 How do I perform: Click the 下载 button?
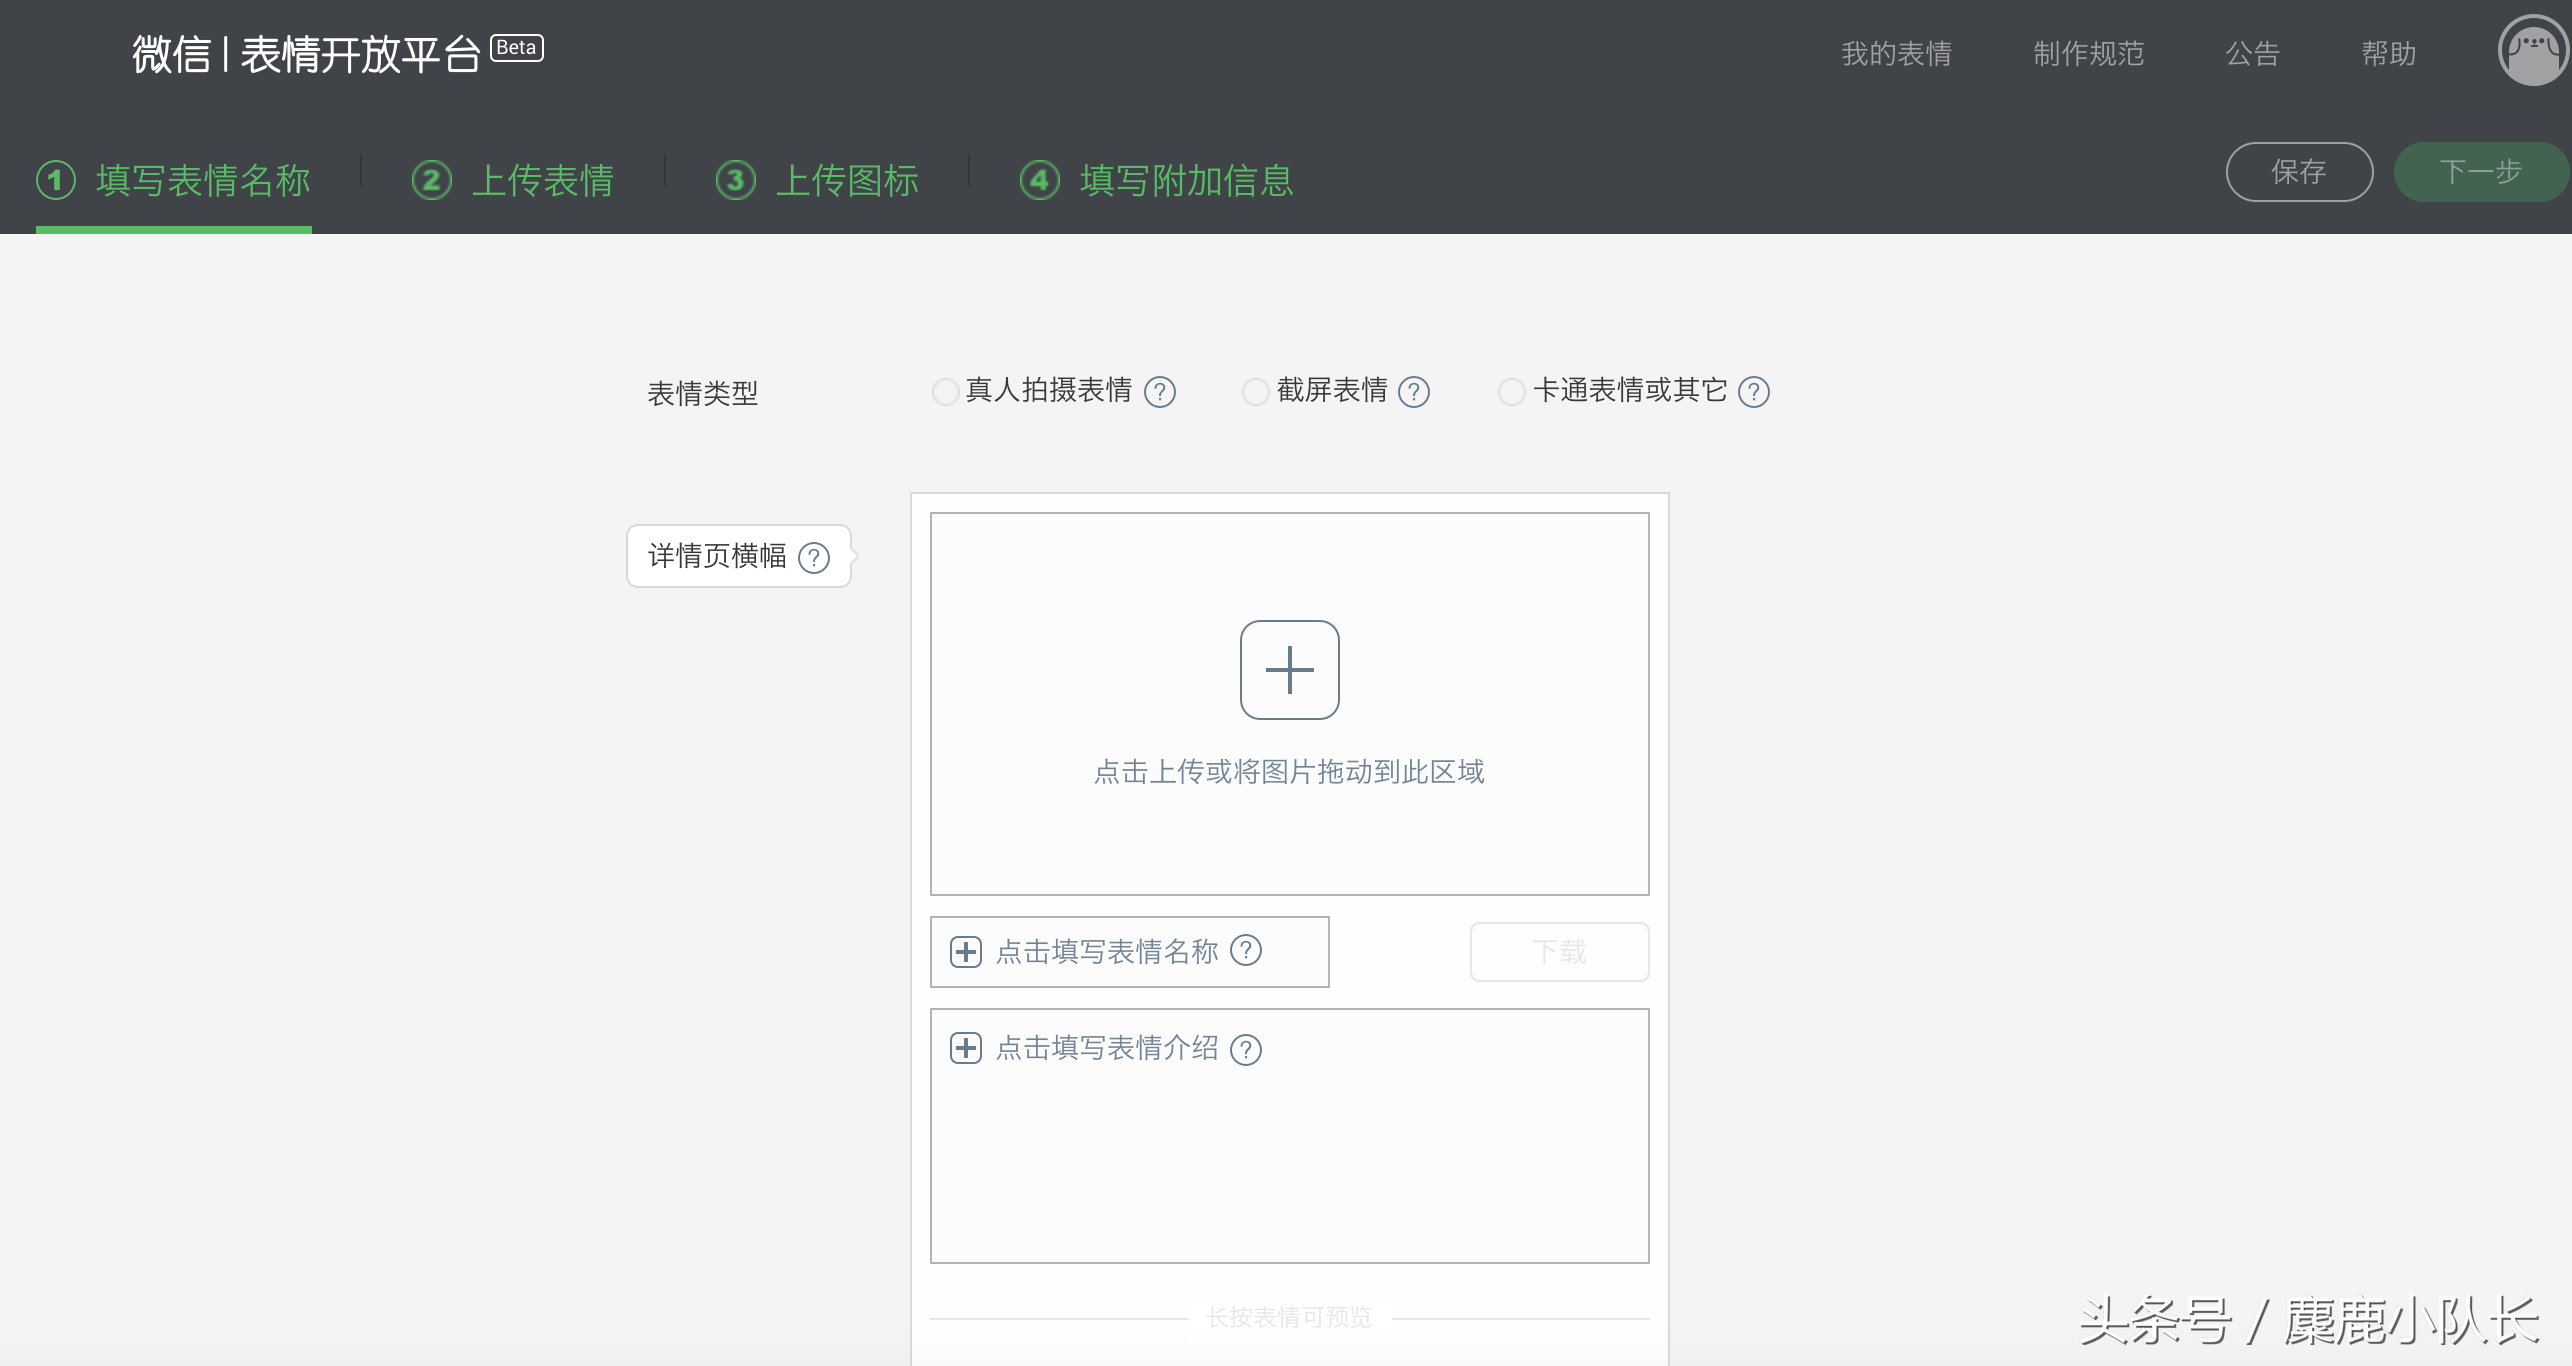coord(1558,952)
